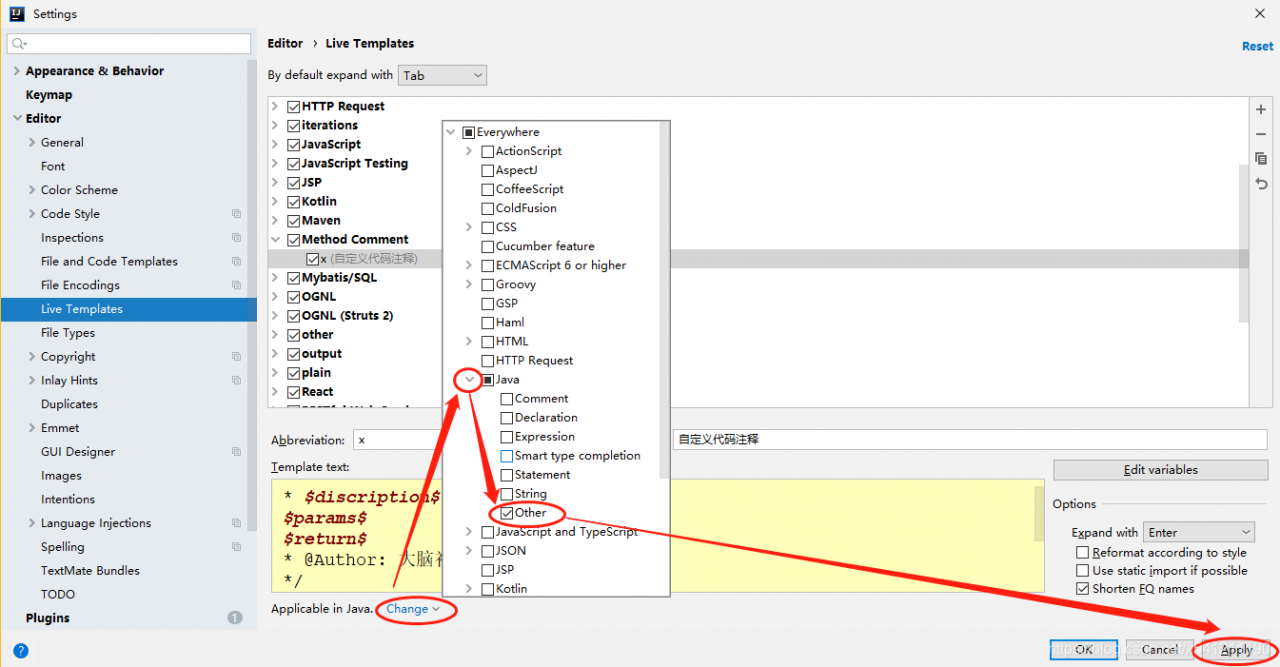
Task: Expand the JavaScript and TypeScript context node
Action: [469, 532]
